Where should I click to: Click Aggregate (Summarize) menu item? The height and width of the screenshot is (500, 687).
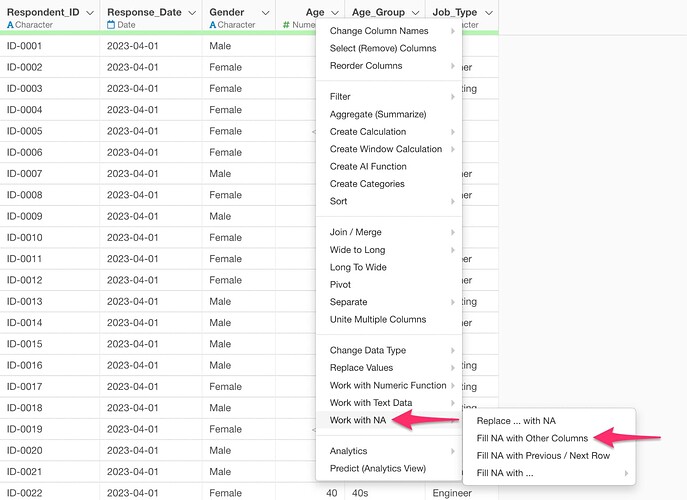point(378,114)
